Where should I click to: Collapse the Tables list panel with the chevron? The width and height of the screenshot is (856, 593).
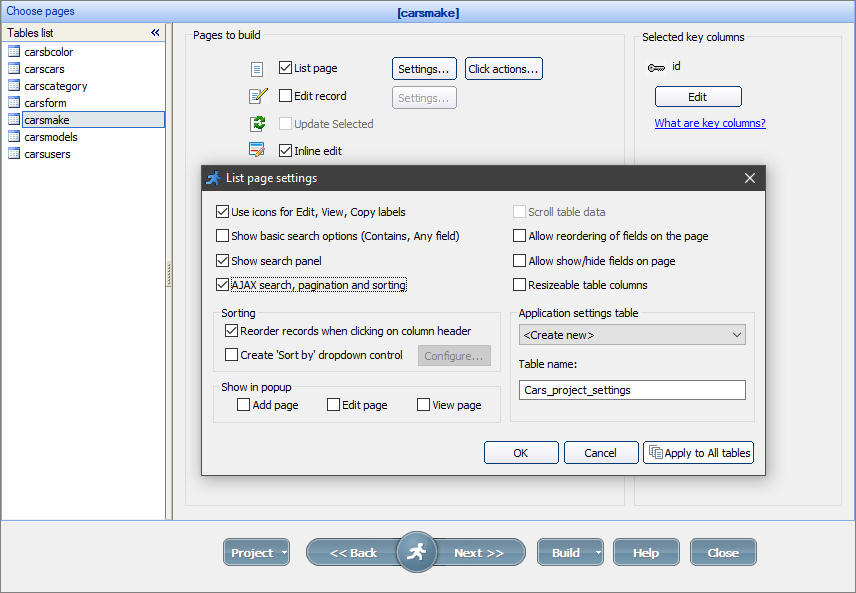pyautogui.click(x=156, y=32)
